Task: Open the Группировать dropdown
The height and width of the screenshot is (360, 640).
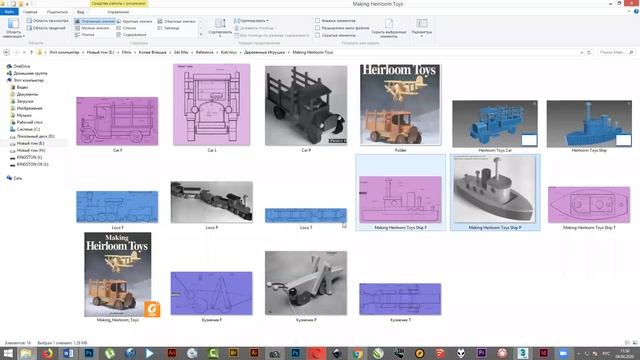Action: (x=252, y=20)
